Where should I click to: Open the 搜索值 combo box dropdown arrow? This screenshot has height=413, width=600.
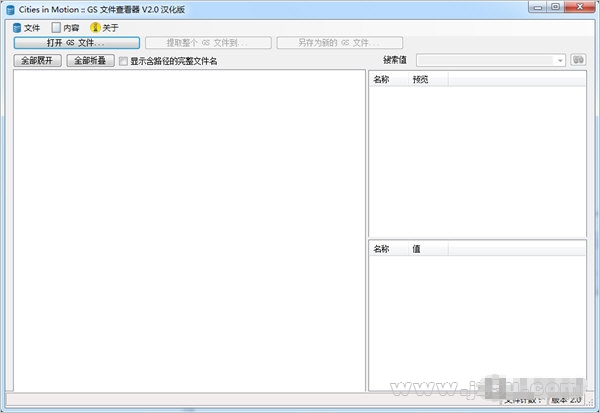point(560,60)
